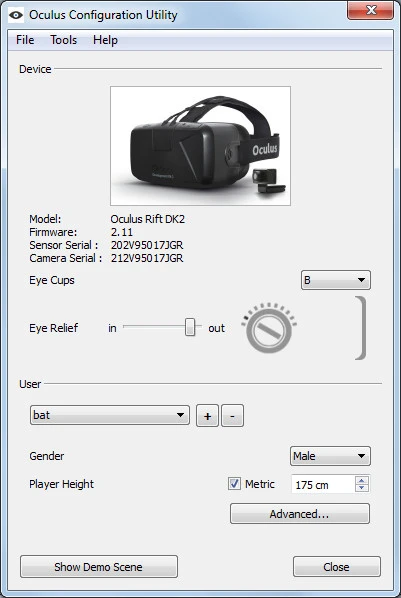Add a new user with plus button

[x=207, y=416]
